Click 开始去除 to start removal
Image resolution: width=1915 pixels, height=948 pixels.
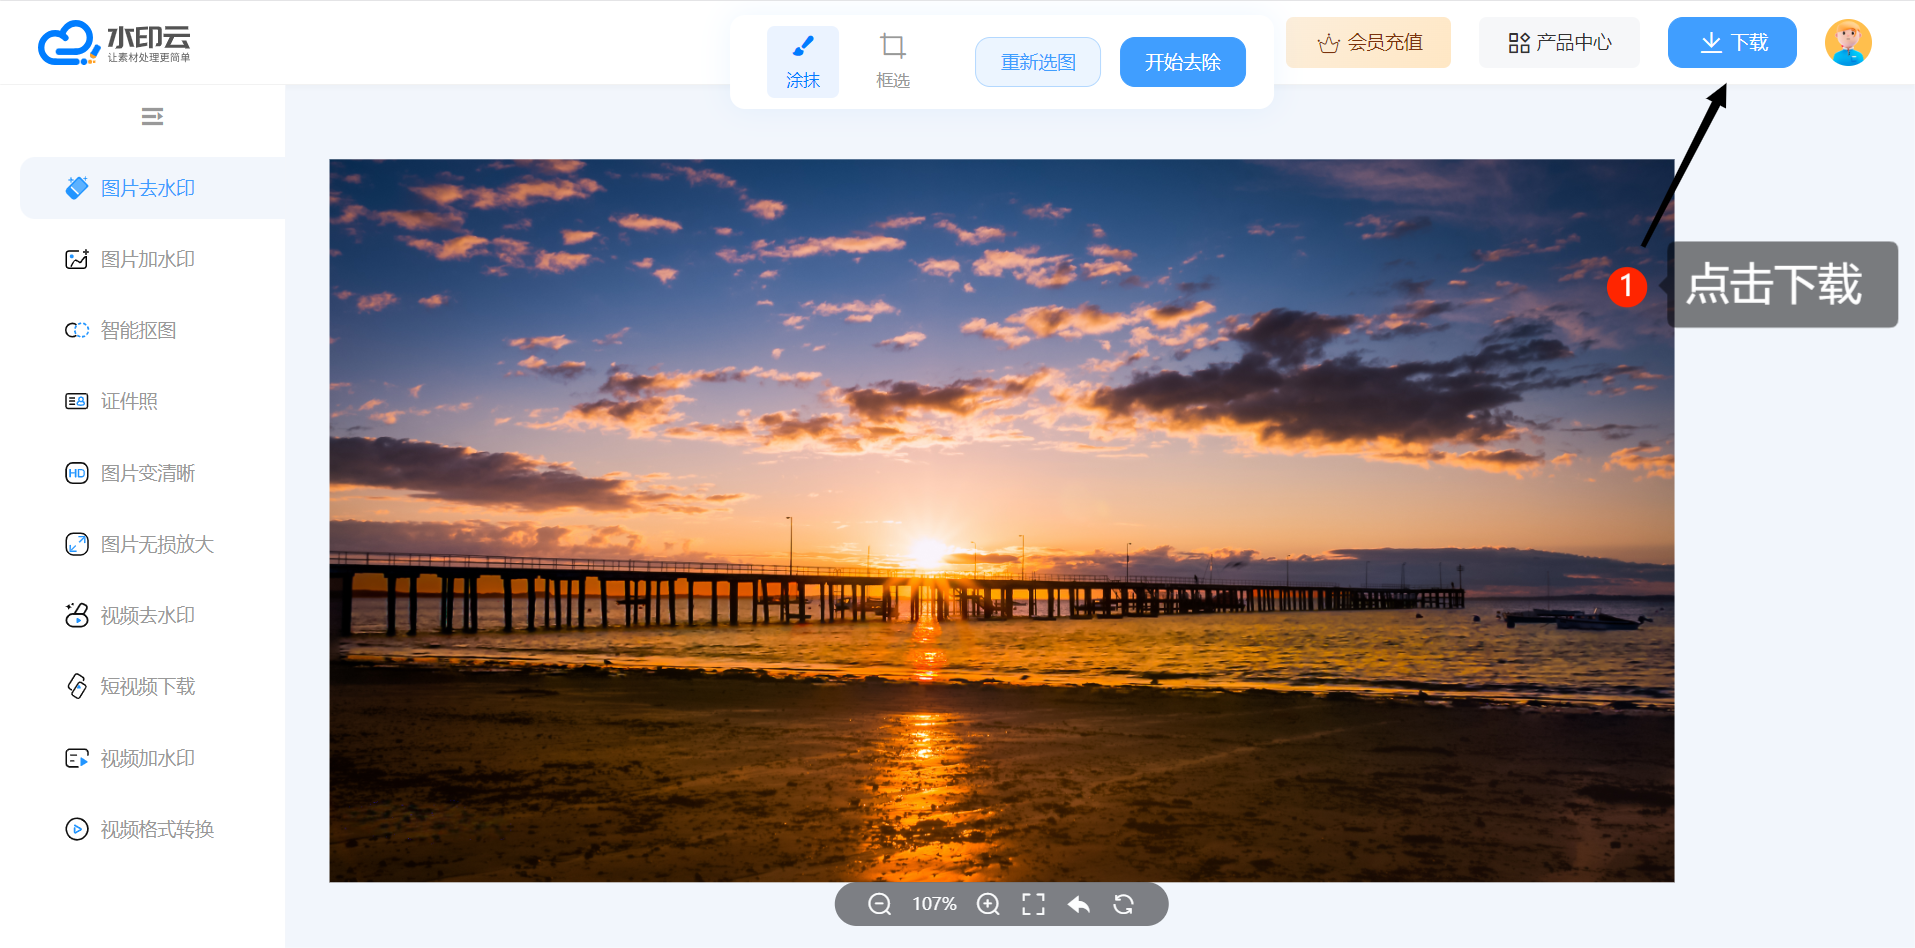tap(1182, 62)
